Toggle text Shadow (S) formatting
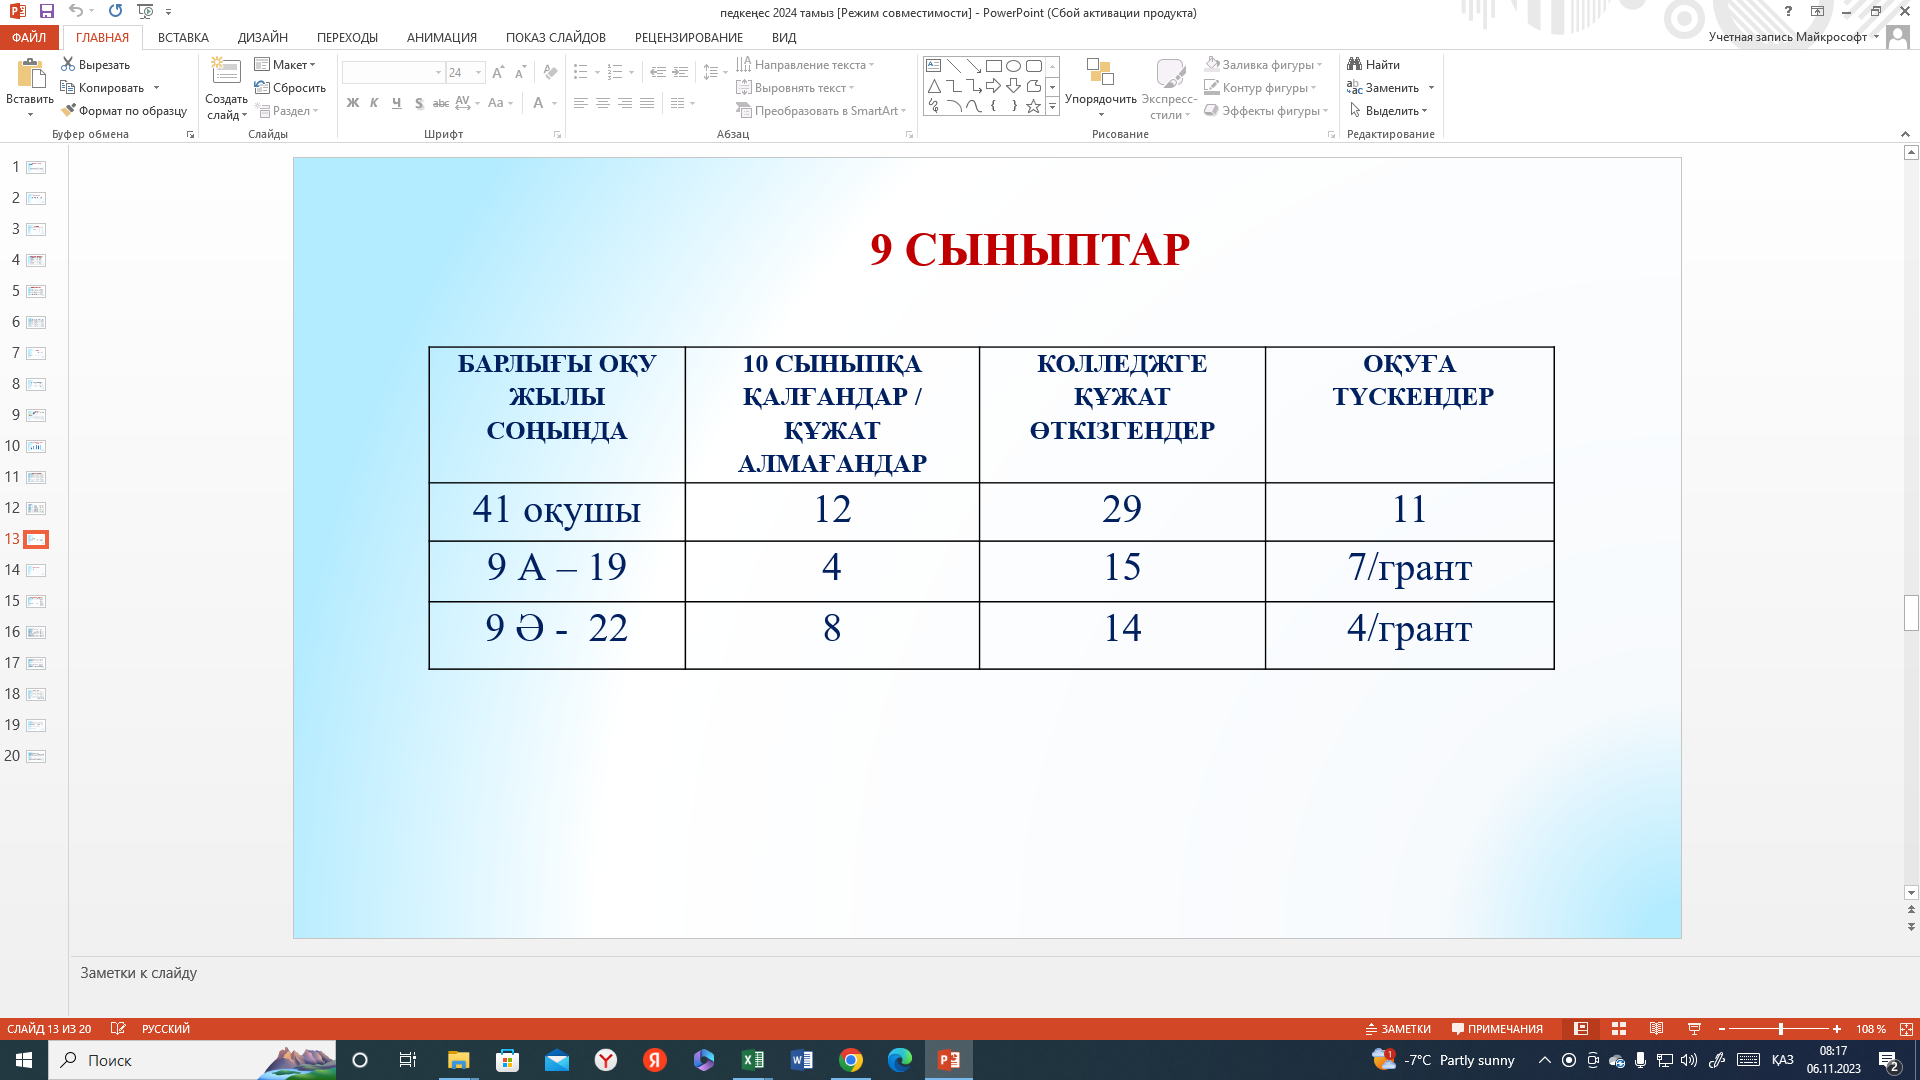 [x=419, y=103]
